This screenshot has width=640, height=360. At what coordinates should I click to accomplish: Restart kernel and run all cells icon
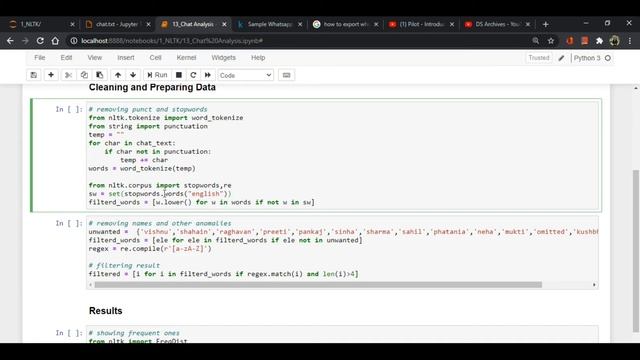click(208, 75)
